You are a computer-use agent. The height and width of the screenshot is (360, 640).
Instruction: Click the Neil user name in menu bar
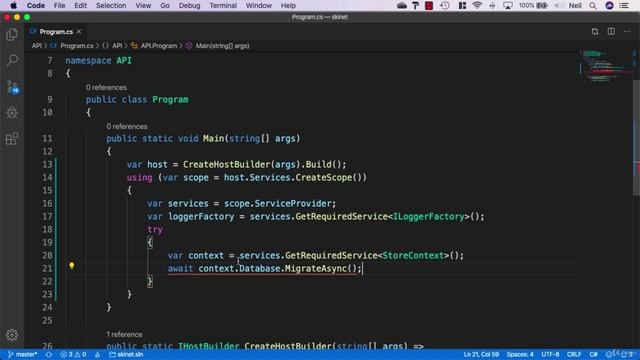click(575, 6)
